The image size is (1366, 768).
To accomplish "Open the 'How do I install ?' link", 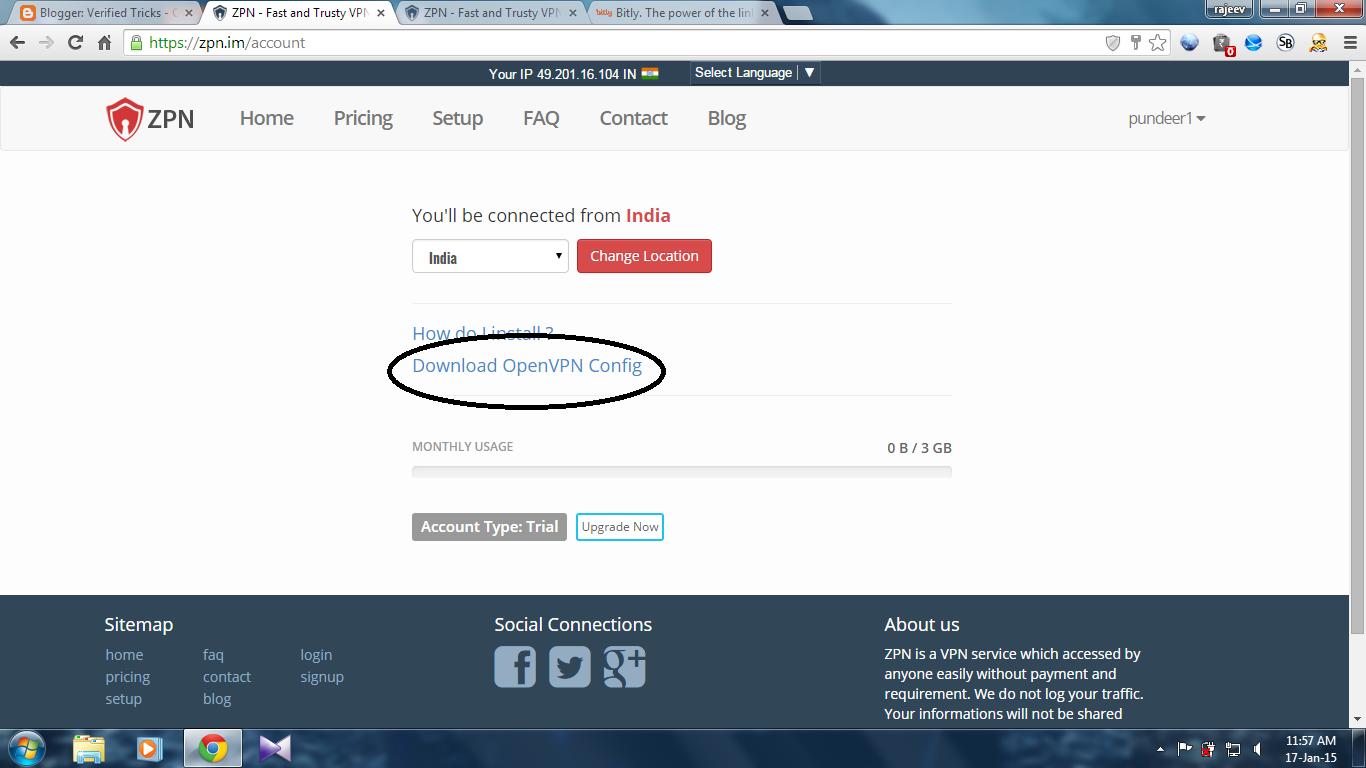I will click(483, 333).
